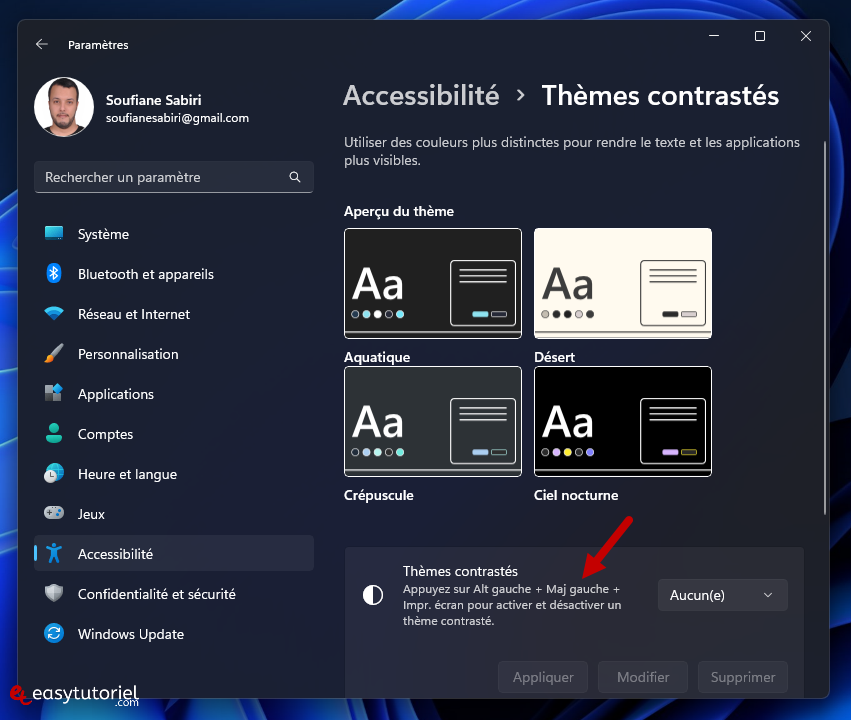
Task: Click the Aquatique theme preview
Action: (x=433, y=283)
